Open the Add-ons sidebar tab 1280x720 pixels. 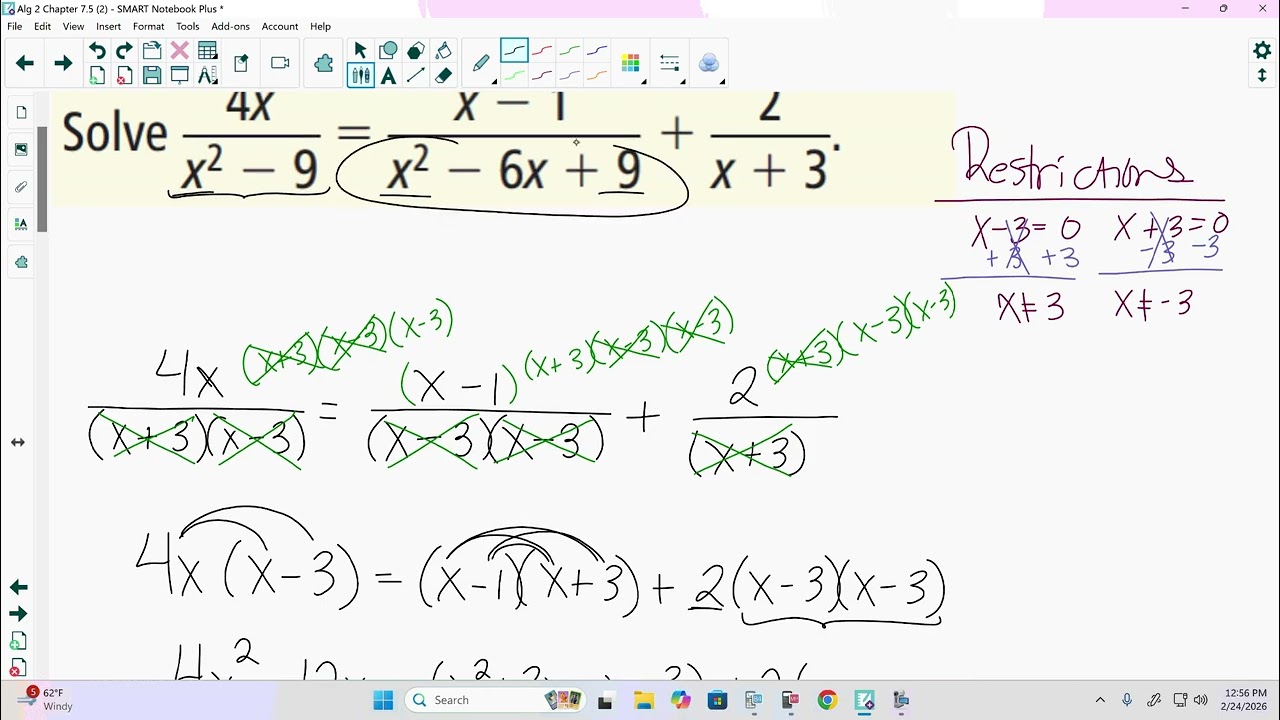(x=21, y=262)
